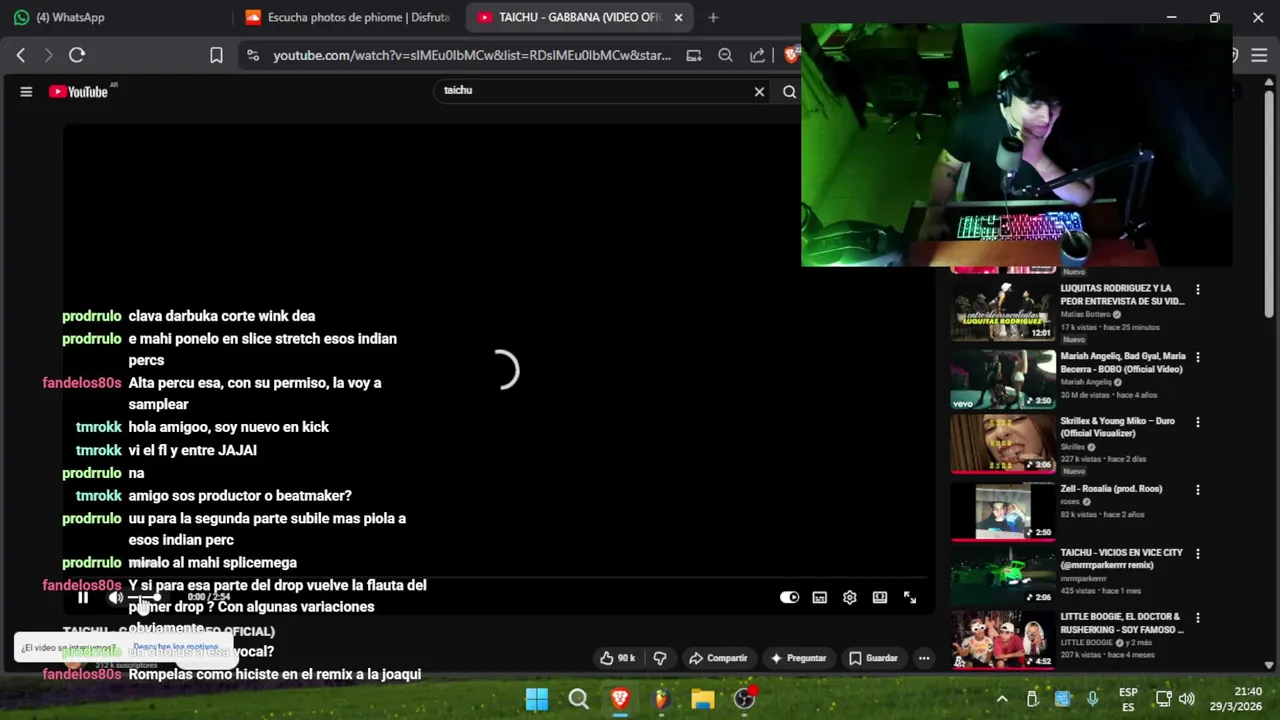Open LUQUITAS RODRIGUEZ Y LA PEOR ENTREVISTA title
The width and height of the screenshot is (1280, 720).
pos(1122,295)
